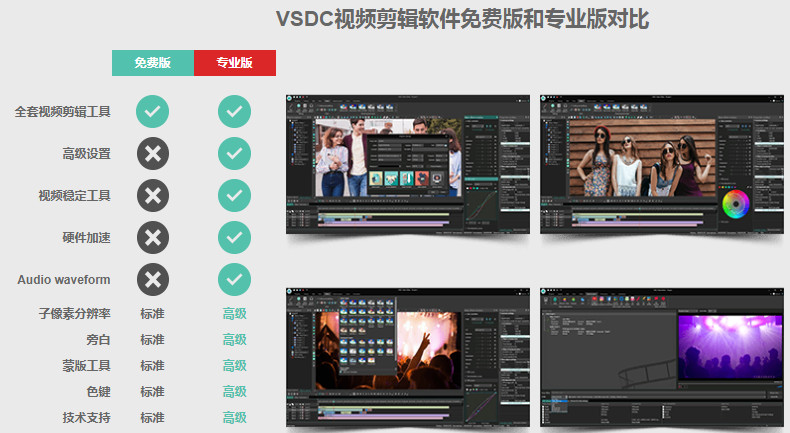Select the 专业版 column header

click(x=235, y=63)
